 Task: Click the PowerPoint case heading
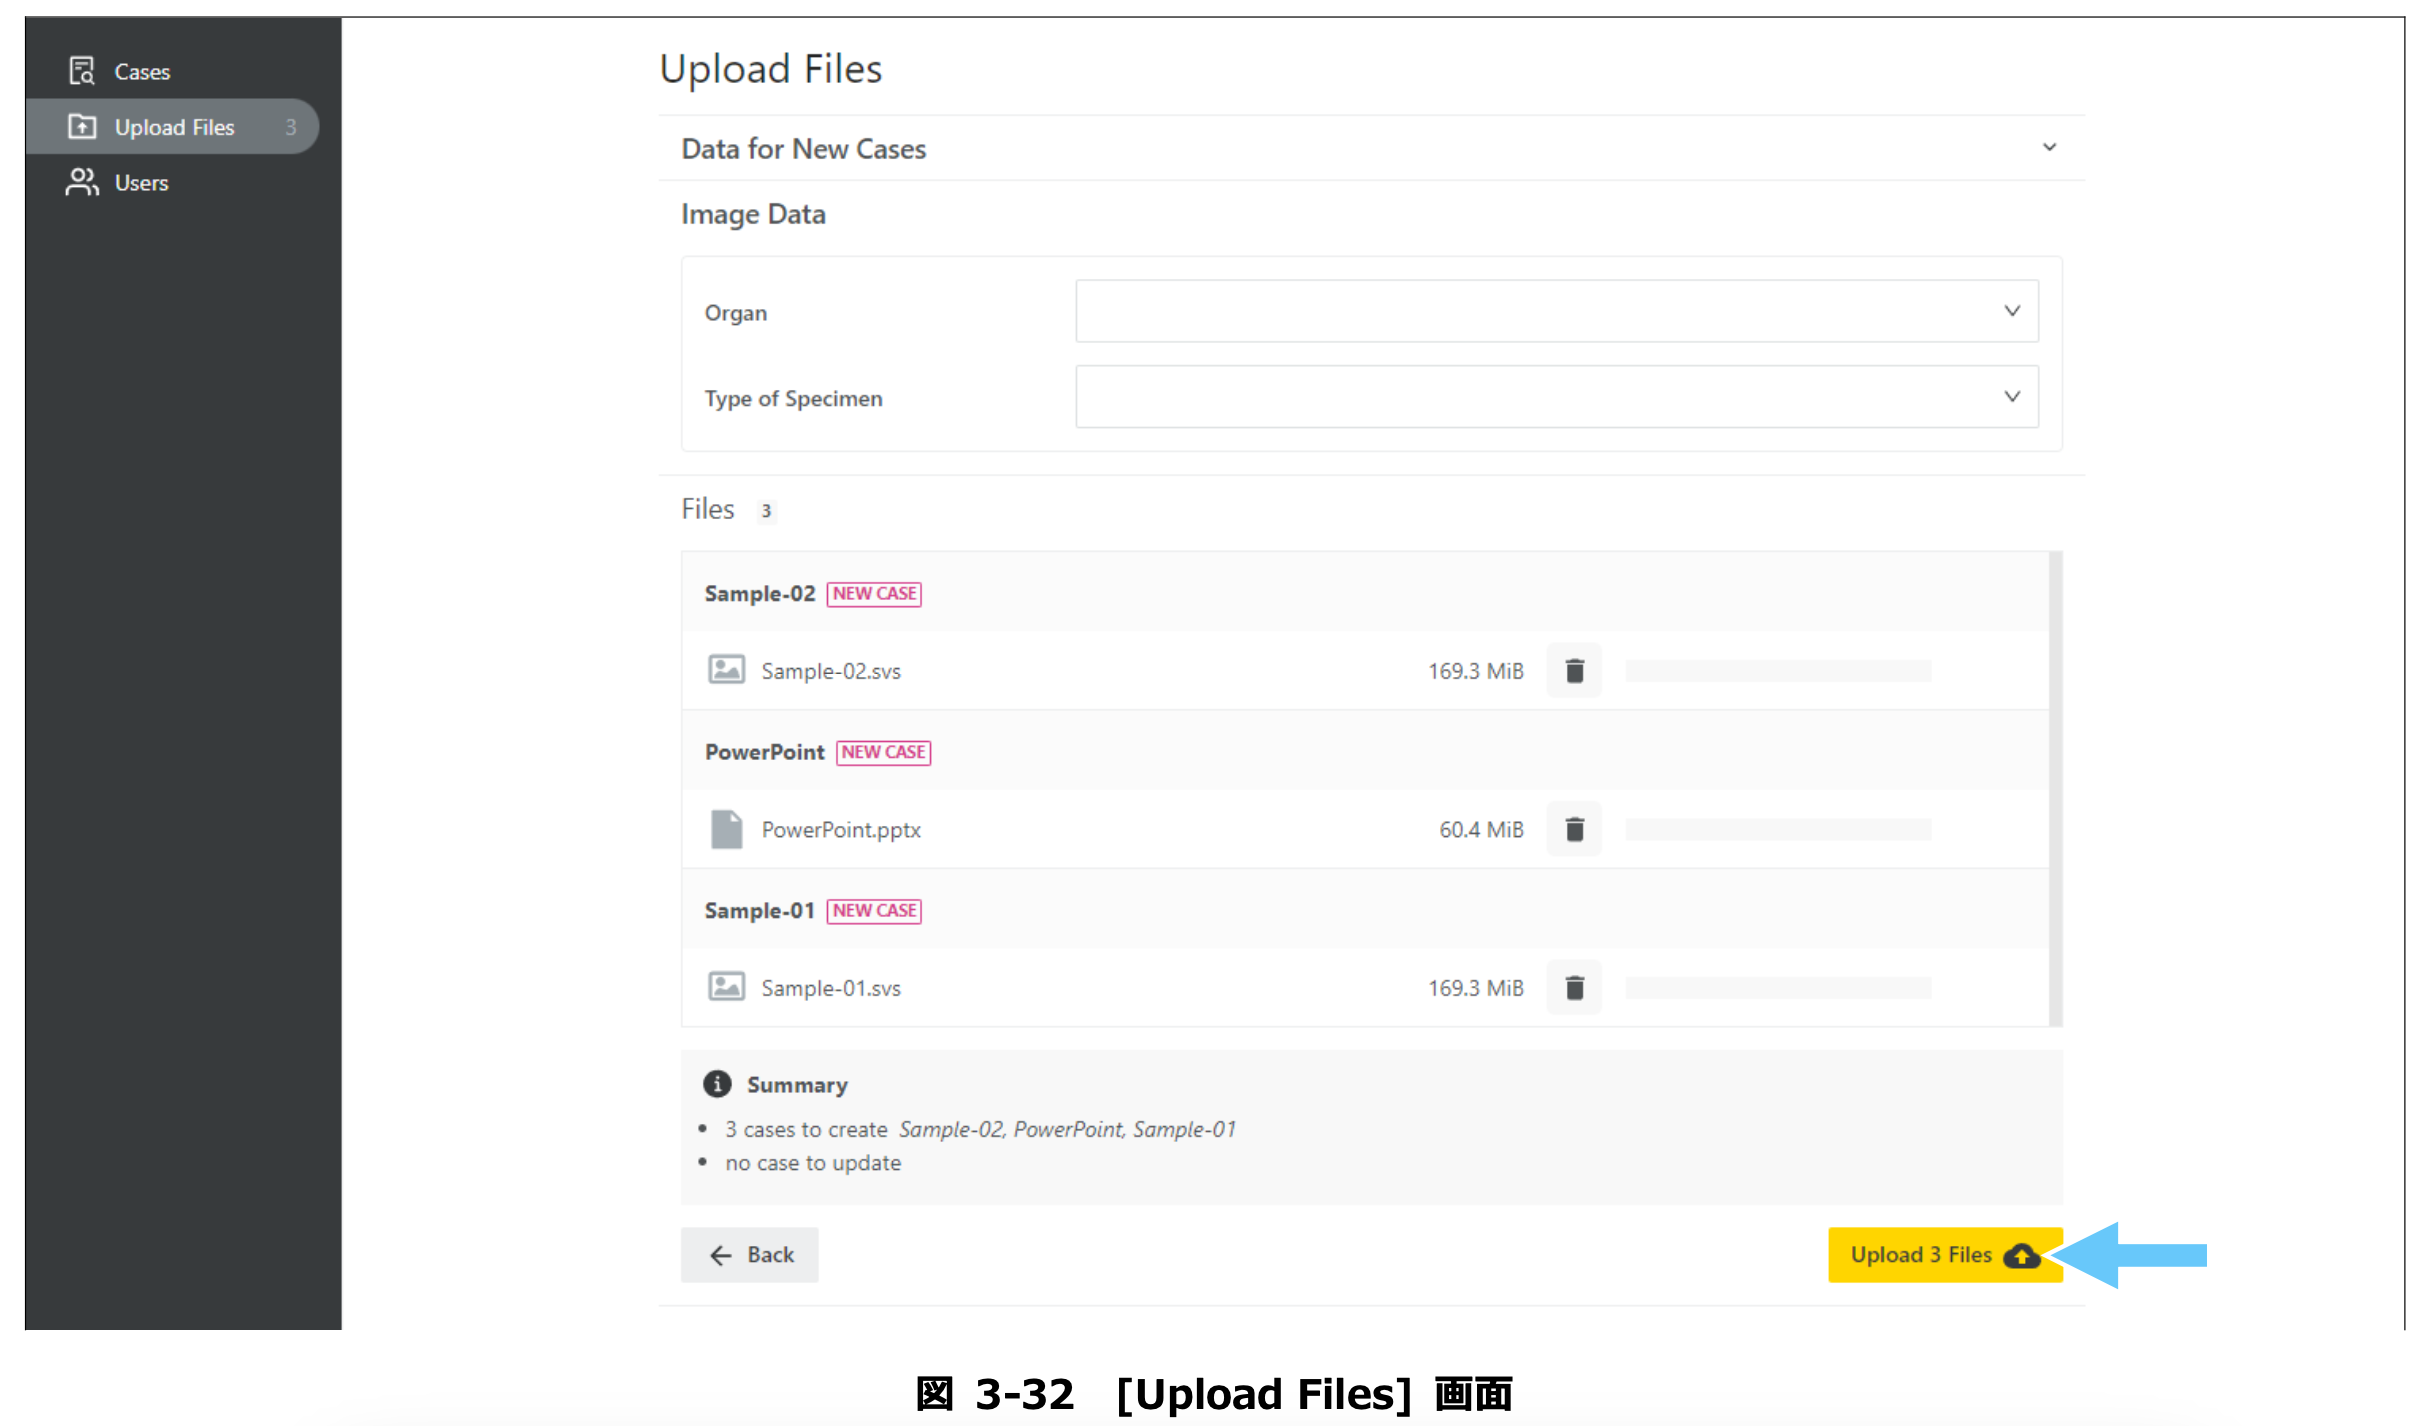coord(765,752)
